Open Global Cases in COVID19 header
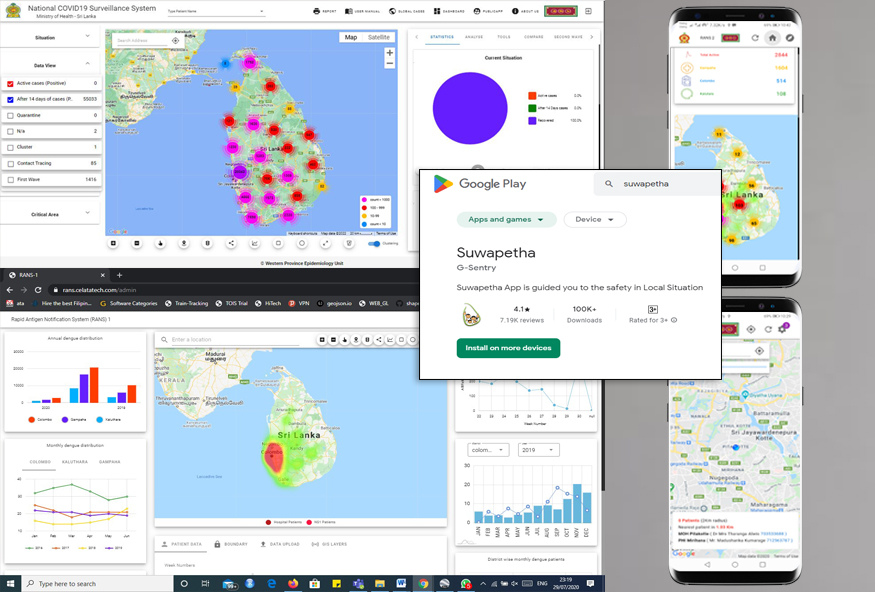 coord(407,11)
